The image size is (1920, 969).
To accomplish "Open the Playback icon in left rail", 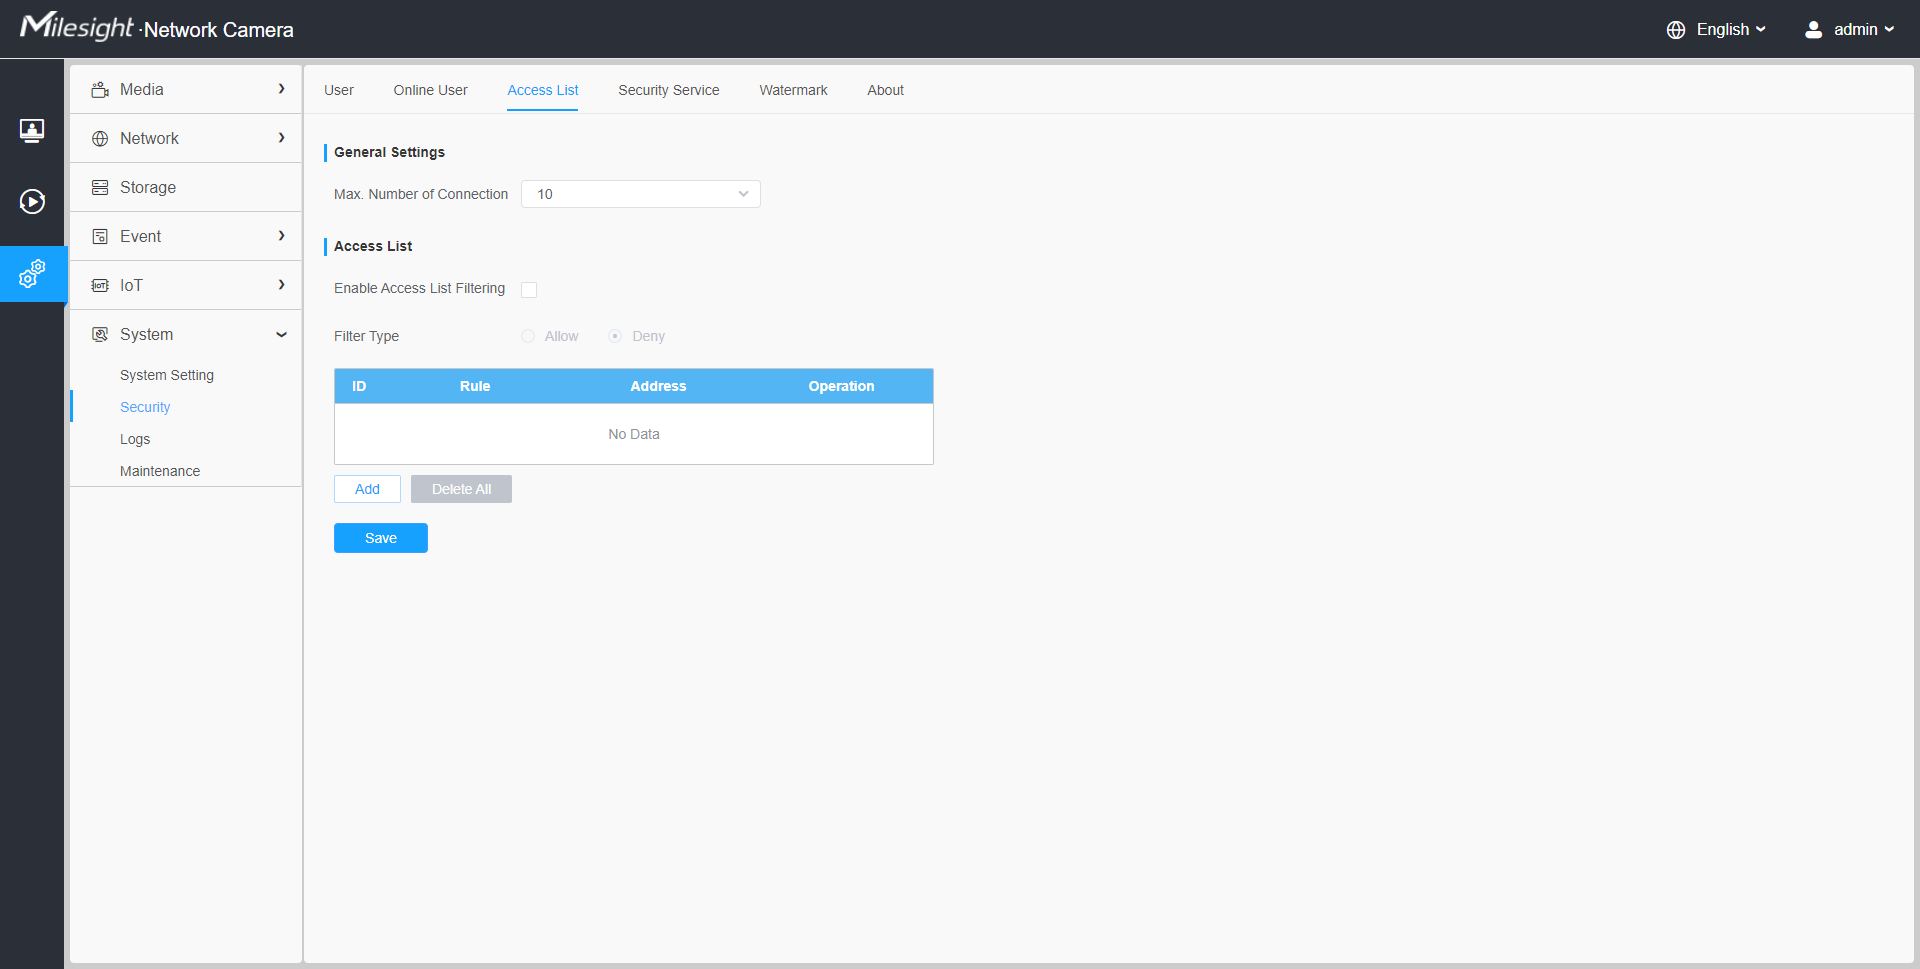I will point(32,202).
